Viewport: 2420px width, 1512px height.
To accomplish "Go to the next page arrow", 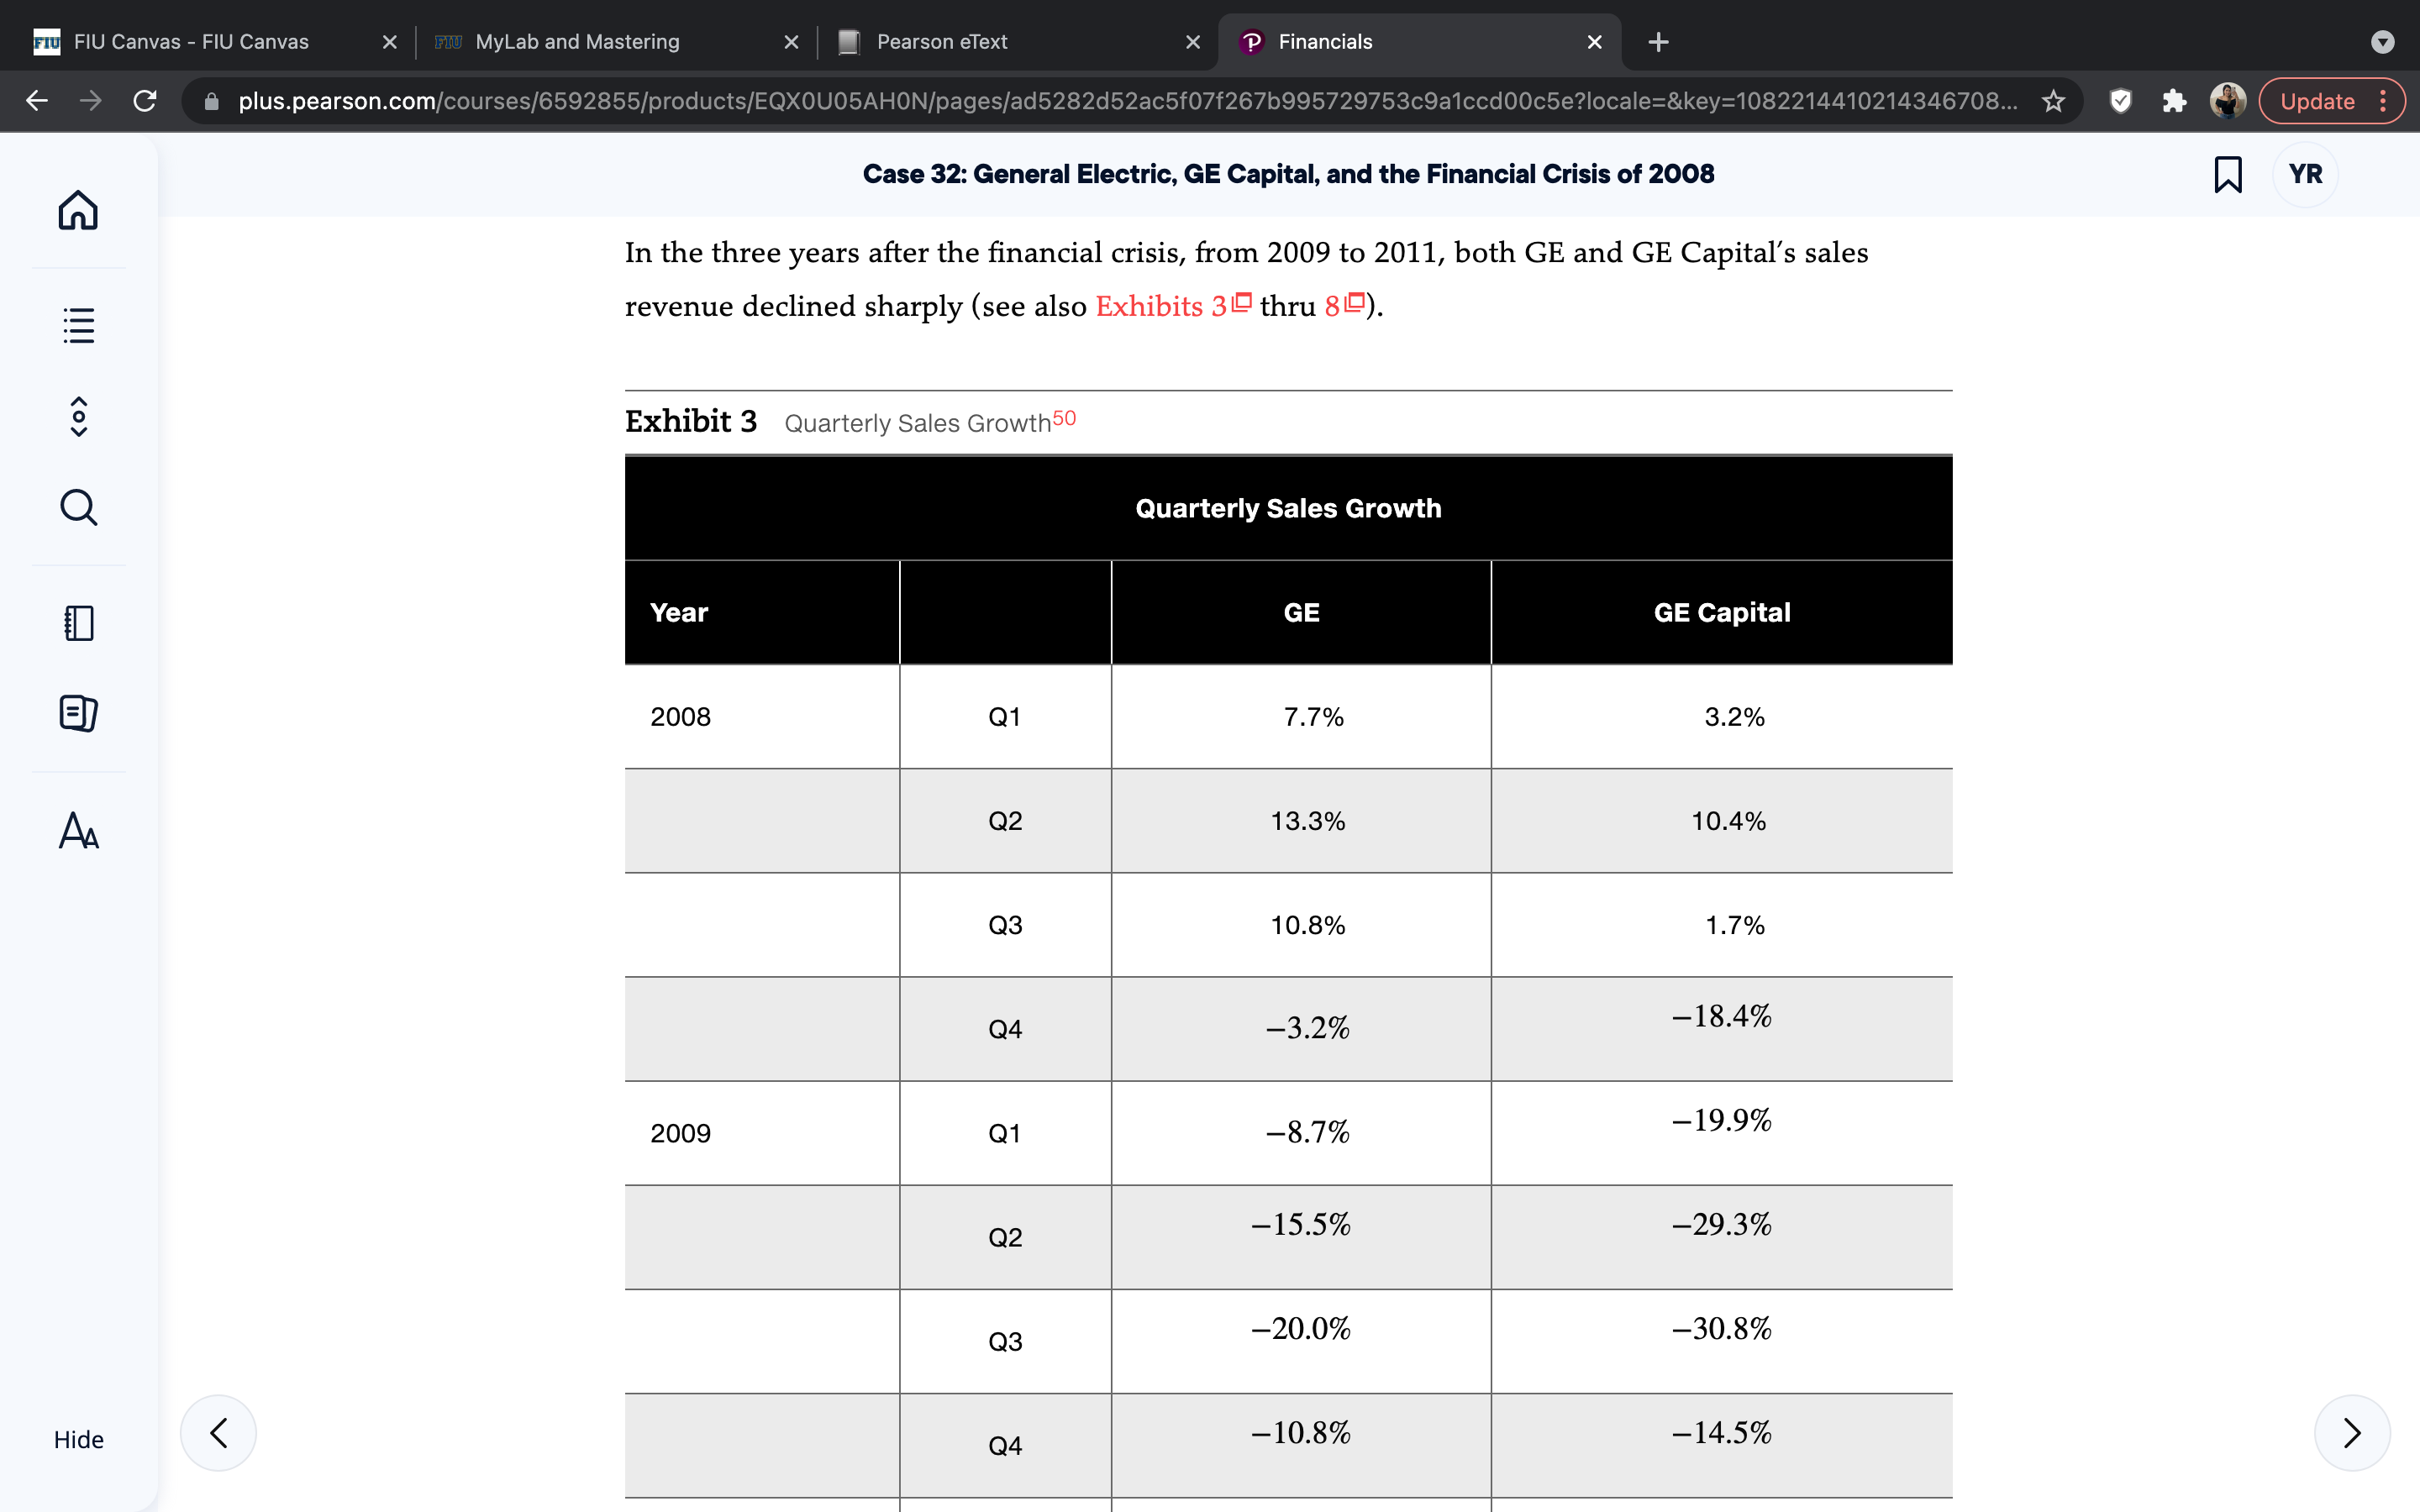I will (2352, 1433).
